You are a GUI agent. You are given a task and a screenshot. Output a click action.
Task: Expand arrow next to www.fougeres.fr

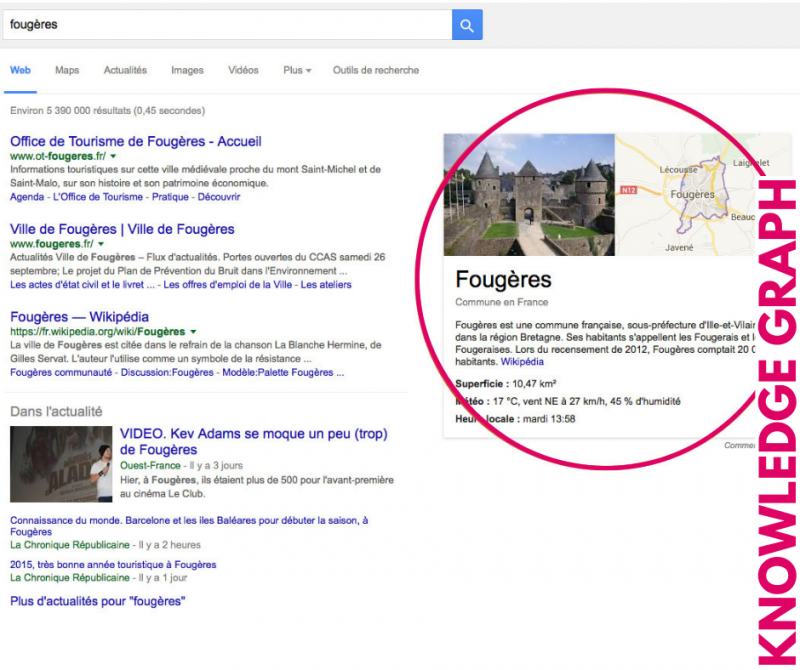click(101, 244)
